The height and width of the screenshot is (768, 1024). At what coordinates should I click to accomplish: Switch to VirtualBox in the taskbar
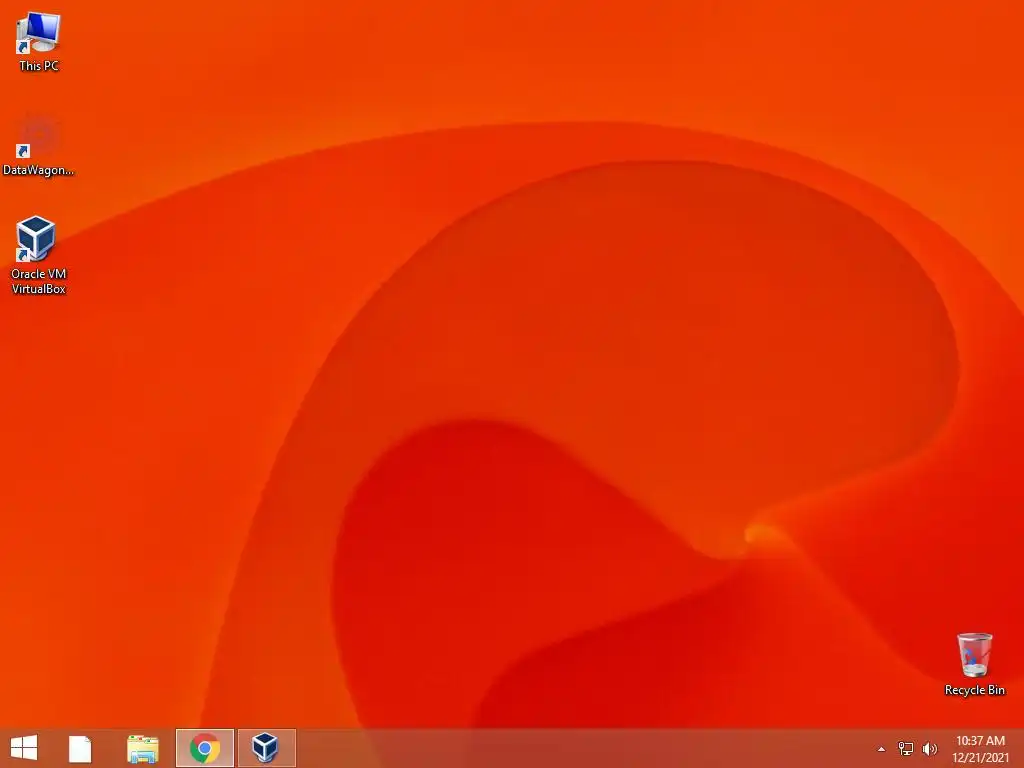point(267,748)
